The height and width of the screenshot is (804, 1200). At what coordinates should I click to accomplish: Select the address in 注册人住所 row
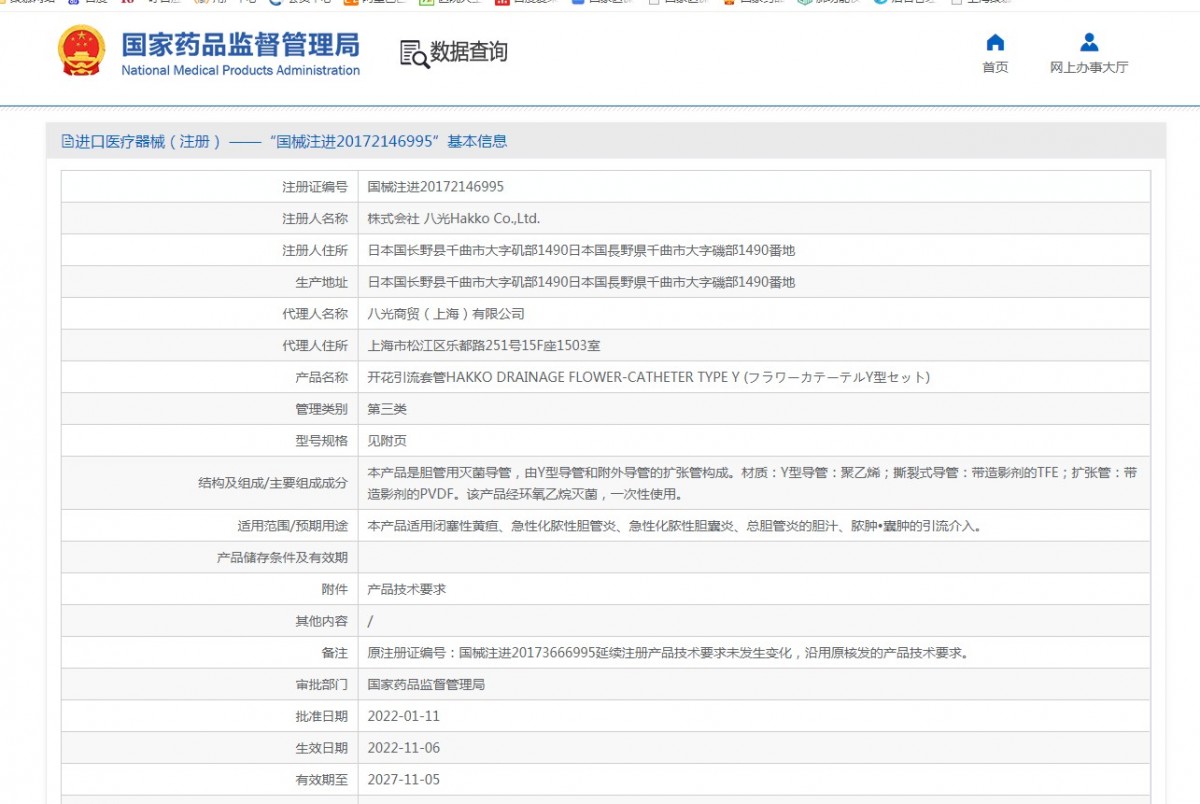(x=581, y=250)
